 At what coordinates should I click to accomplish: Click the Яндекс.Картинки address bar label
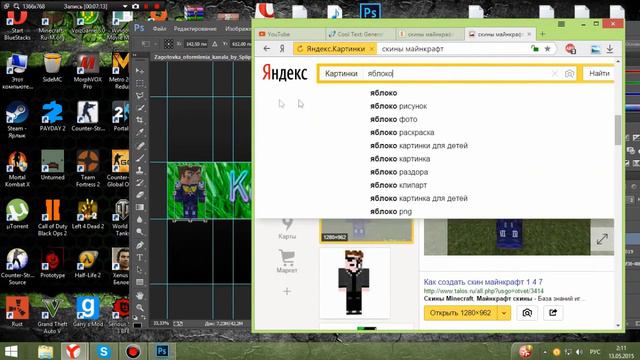tap(335, 49)
